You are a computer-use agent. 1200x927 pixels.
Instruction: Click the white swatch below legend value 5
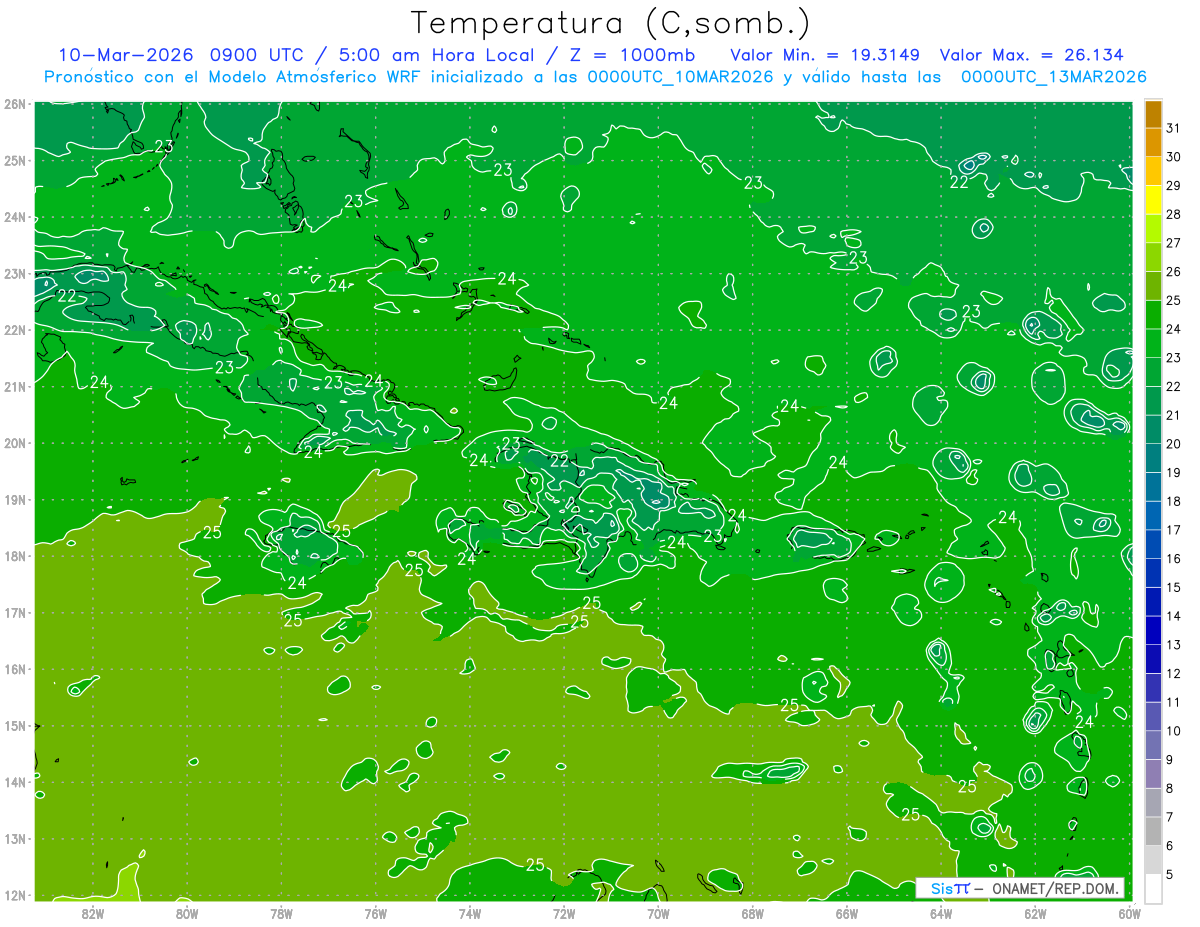(x=1153, y=888)
